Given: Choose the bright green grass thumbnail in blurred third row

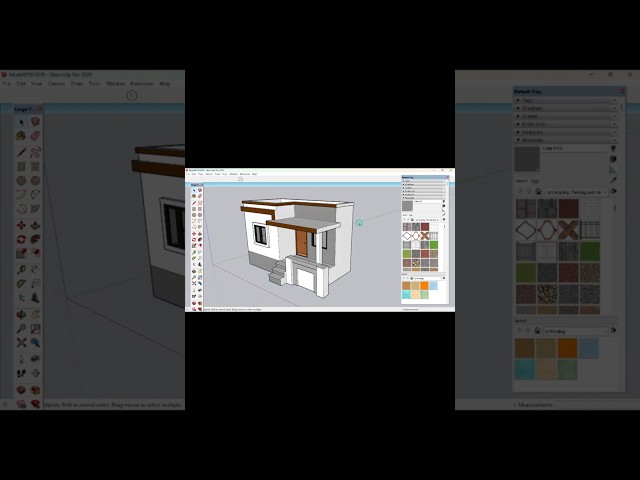Looking at the screenshot, I should pos(589,251).
